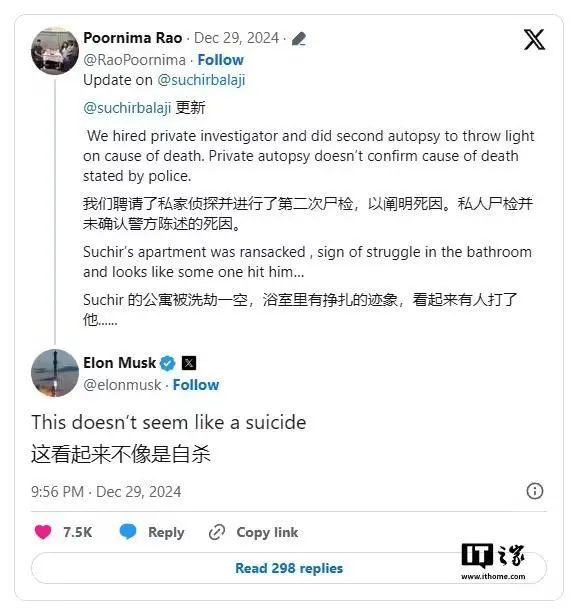Click the blue reply bubble icon
Viewport: 576px width, 609px height.
point(128,531)
